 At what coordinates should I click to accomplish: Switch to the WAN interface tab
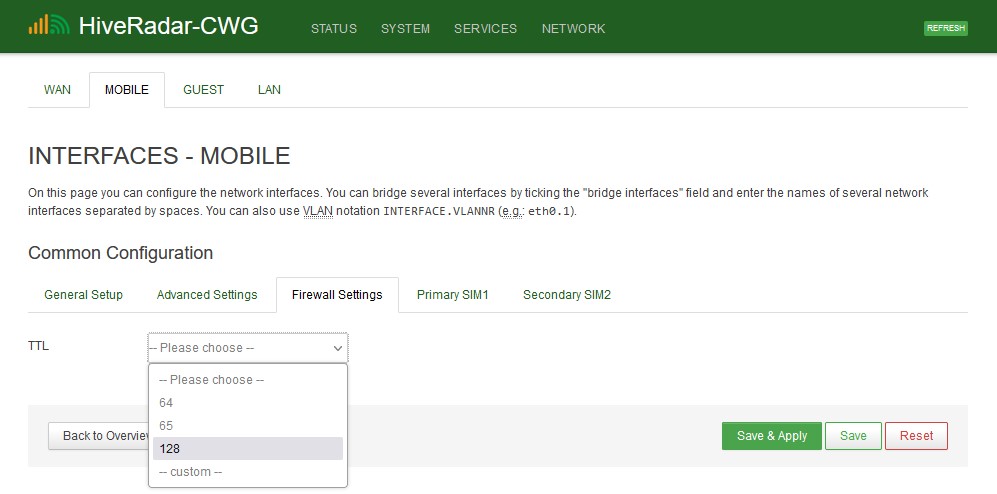click(x=57, y=90)
